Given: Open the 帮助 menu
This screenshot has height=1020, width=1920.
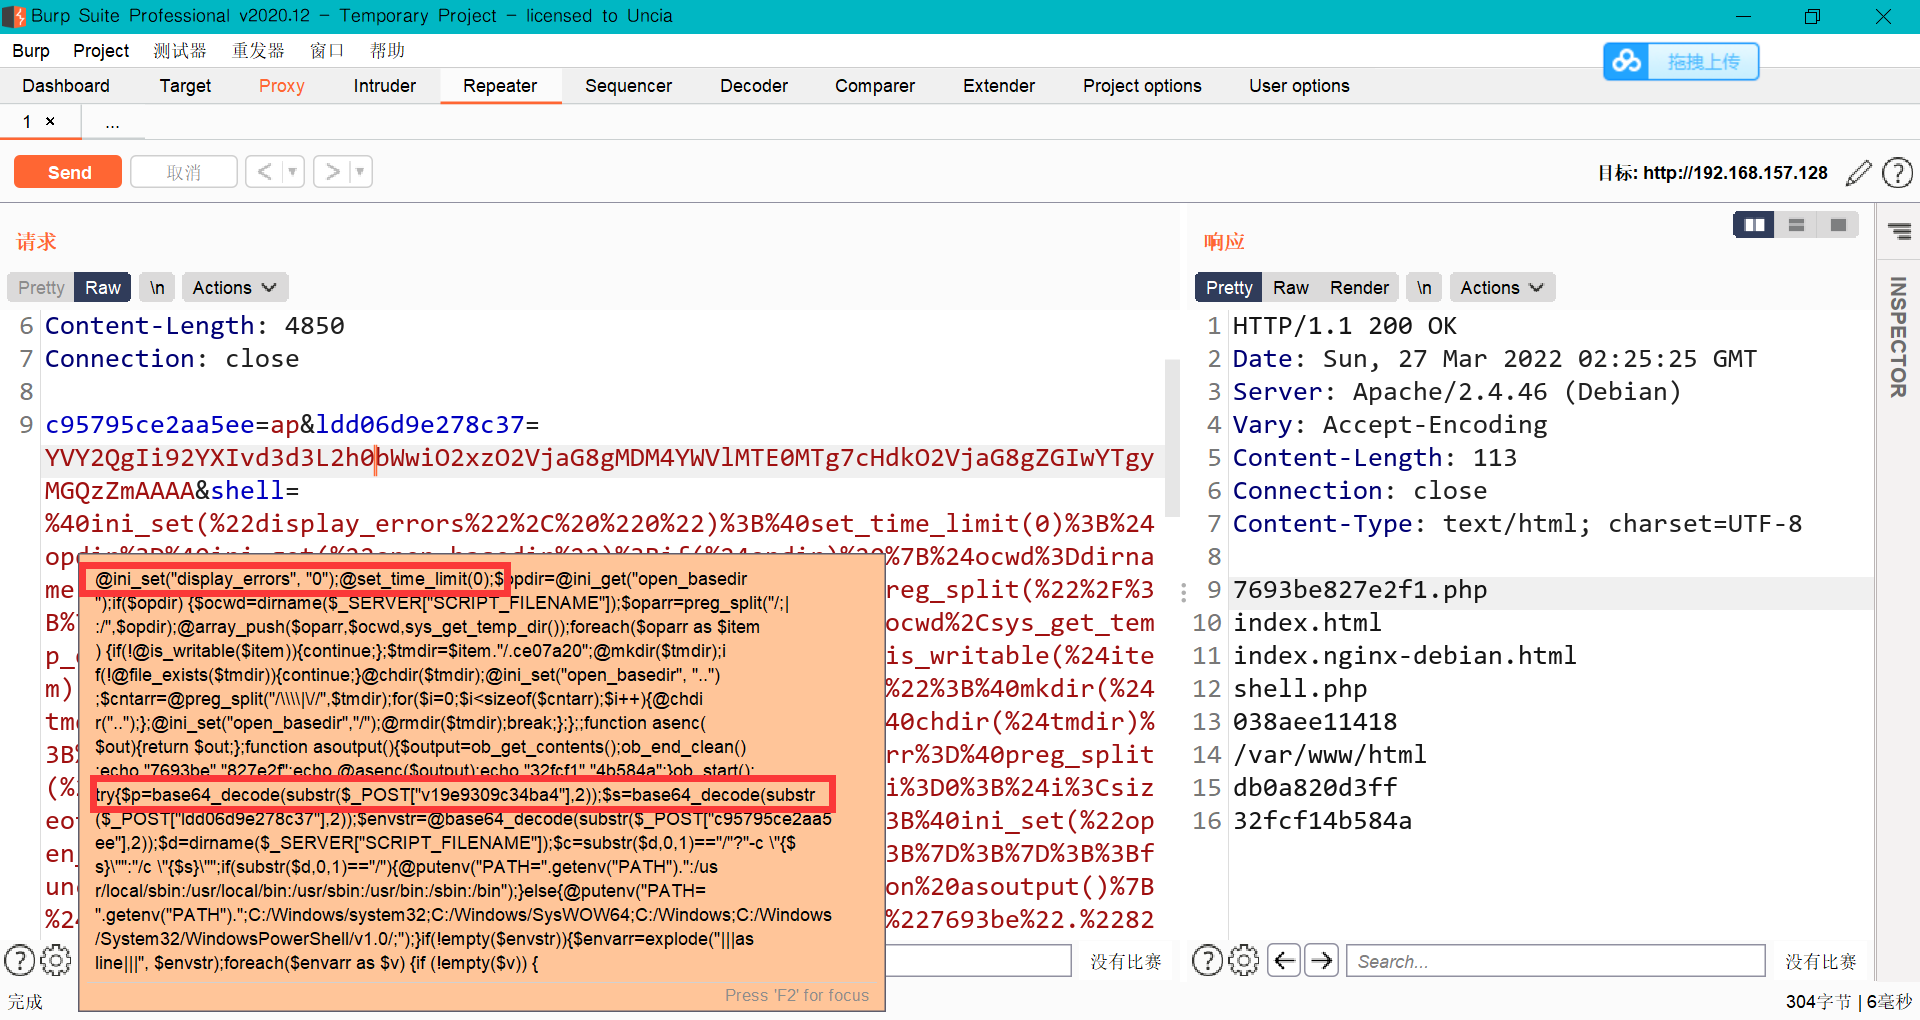Looking at the screenshot, I should [x=387, y=51].
